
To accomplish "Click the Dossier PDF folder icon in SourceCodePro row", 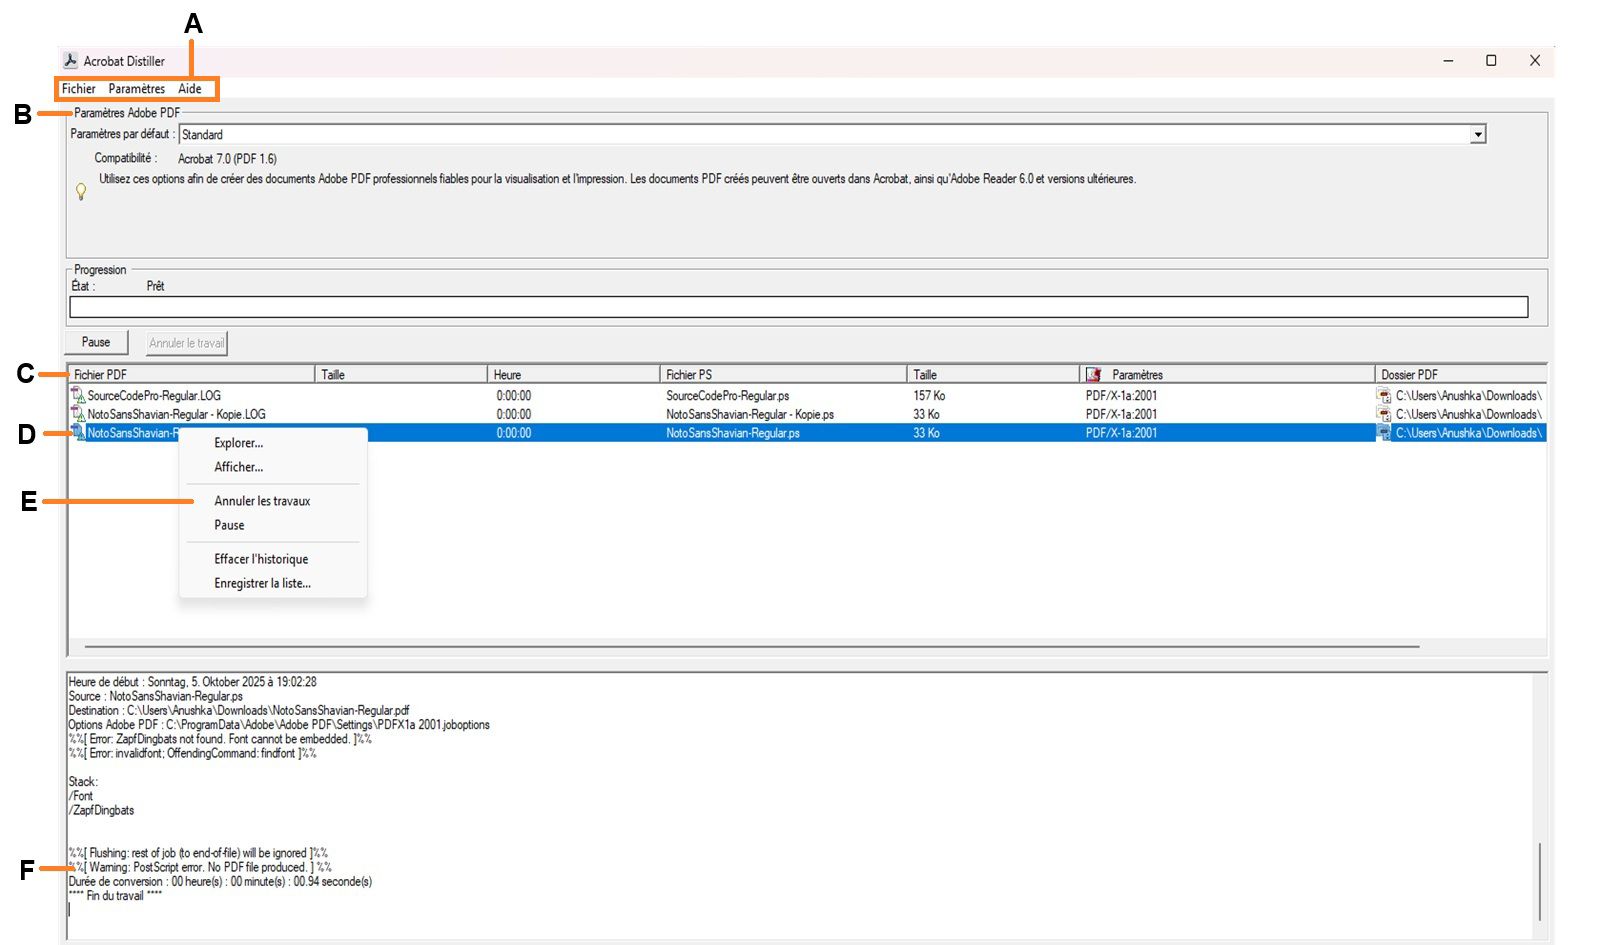I will pyautogui.click(x=1384, y=396).
